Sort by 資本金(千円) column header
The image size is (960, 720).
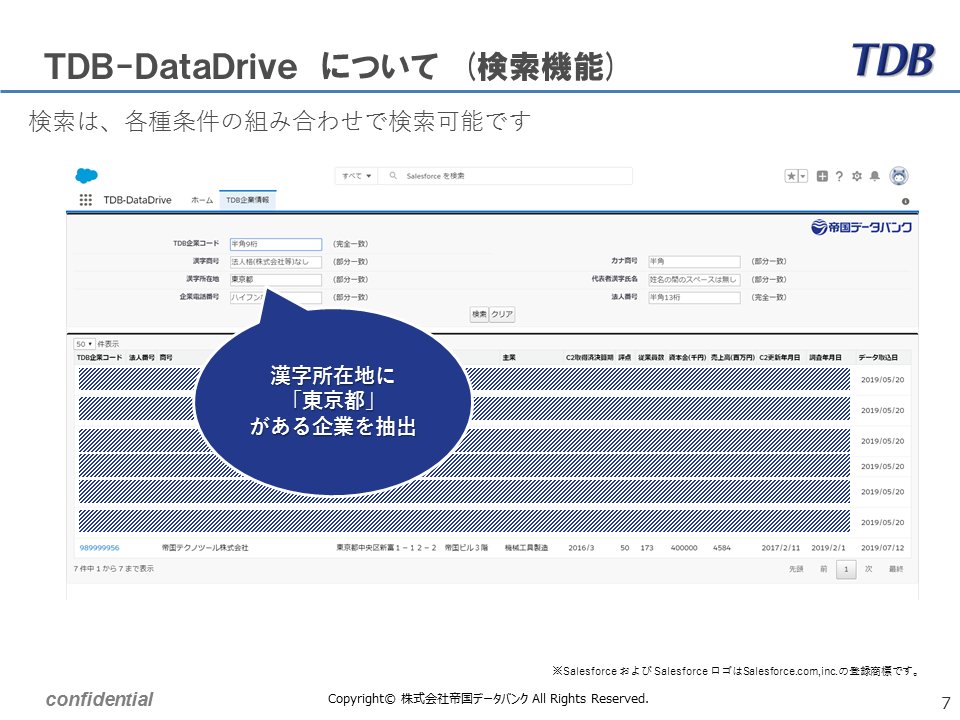click(688, 358)
